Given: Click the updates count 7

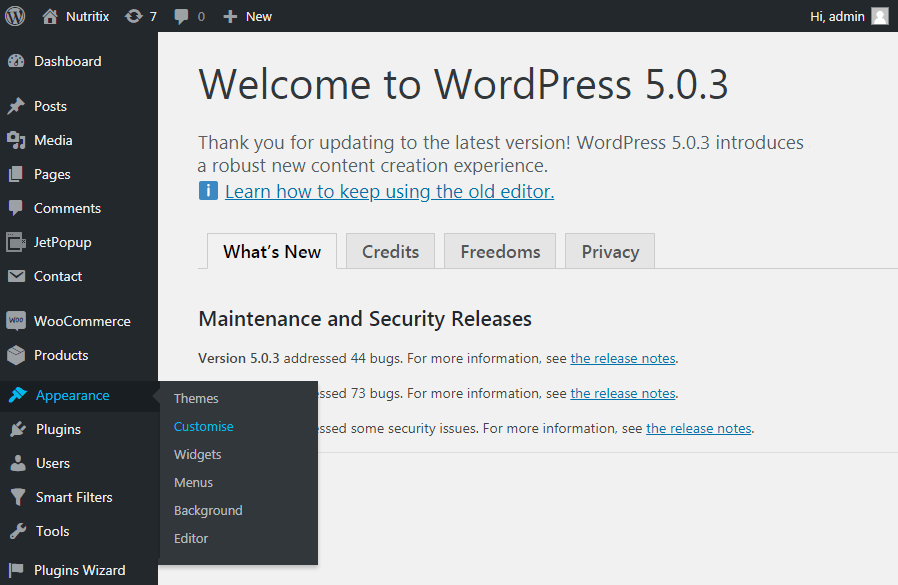Looking at the screenshot, I should click(x=153, y=17).
